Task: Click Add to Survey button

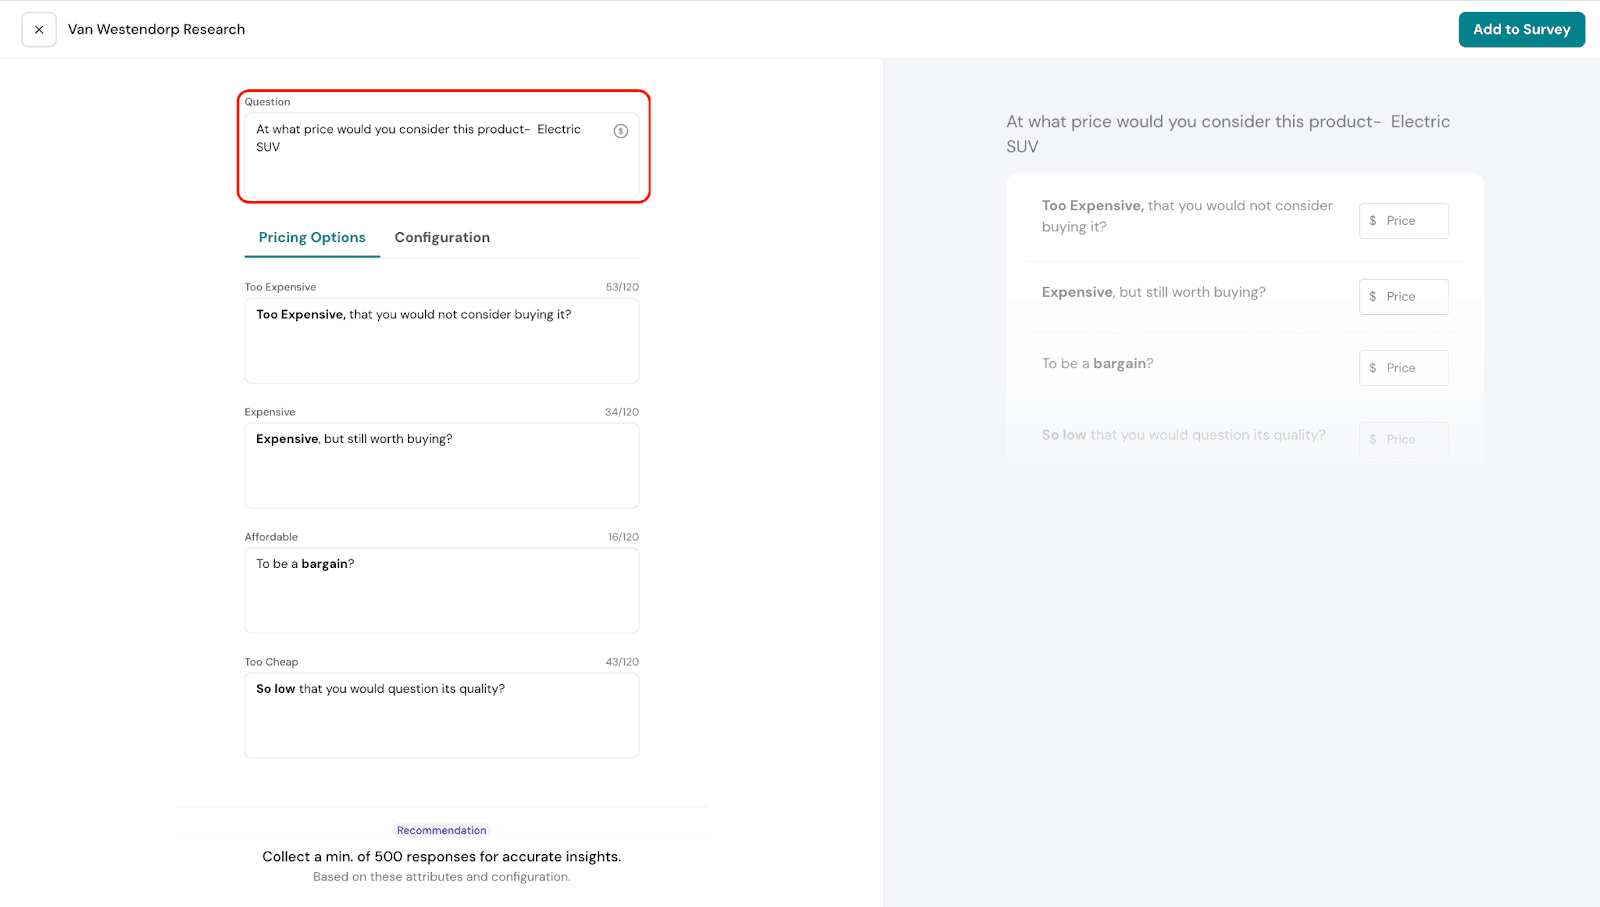Action: point(1521,30)
